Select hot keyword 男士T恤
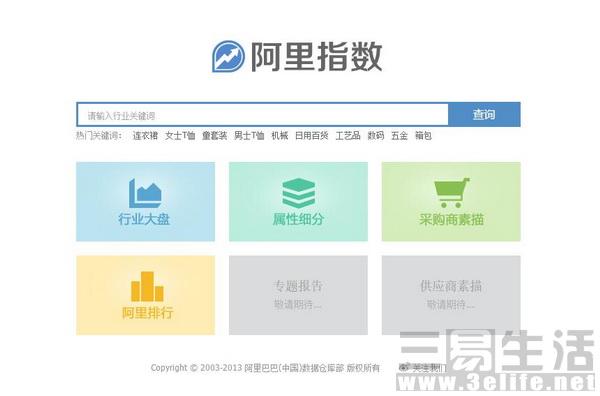Image resolution: width=600 pixels, height=396 pixels. (x=249, y=135)
